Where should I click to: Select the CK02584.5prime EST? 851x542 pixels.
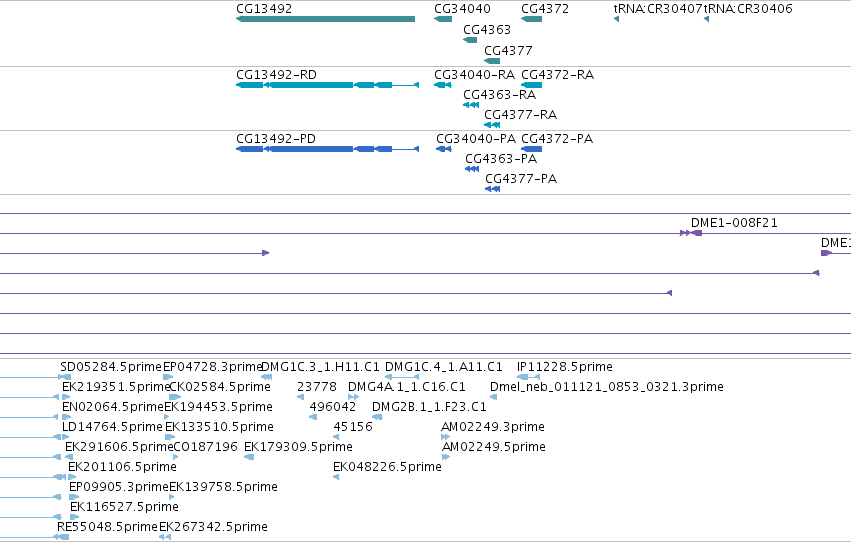pyautogui.click(x=175, y=397)
